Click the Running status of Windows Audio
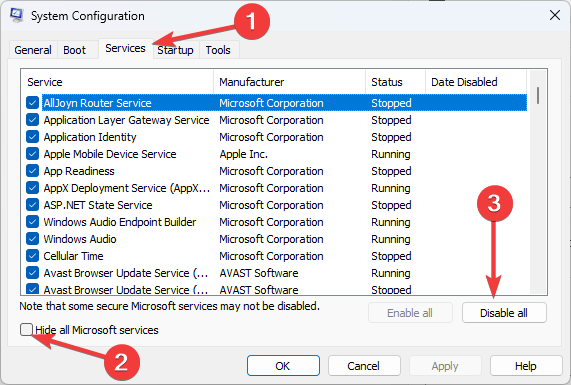The height and width of the screenshot is (385, 571). [391, 239]
